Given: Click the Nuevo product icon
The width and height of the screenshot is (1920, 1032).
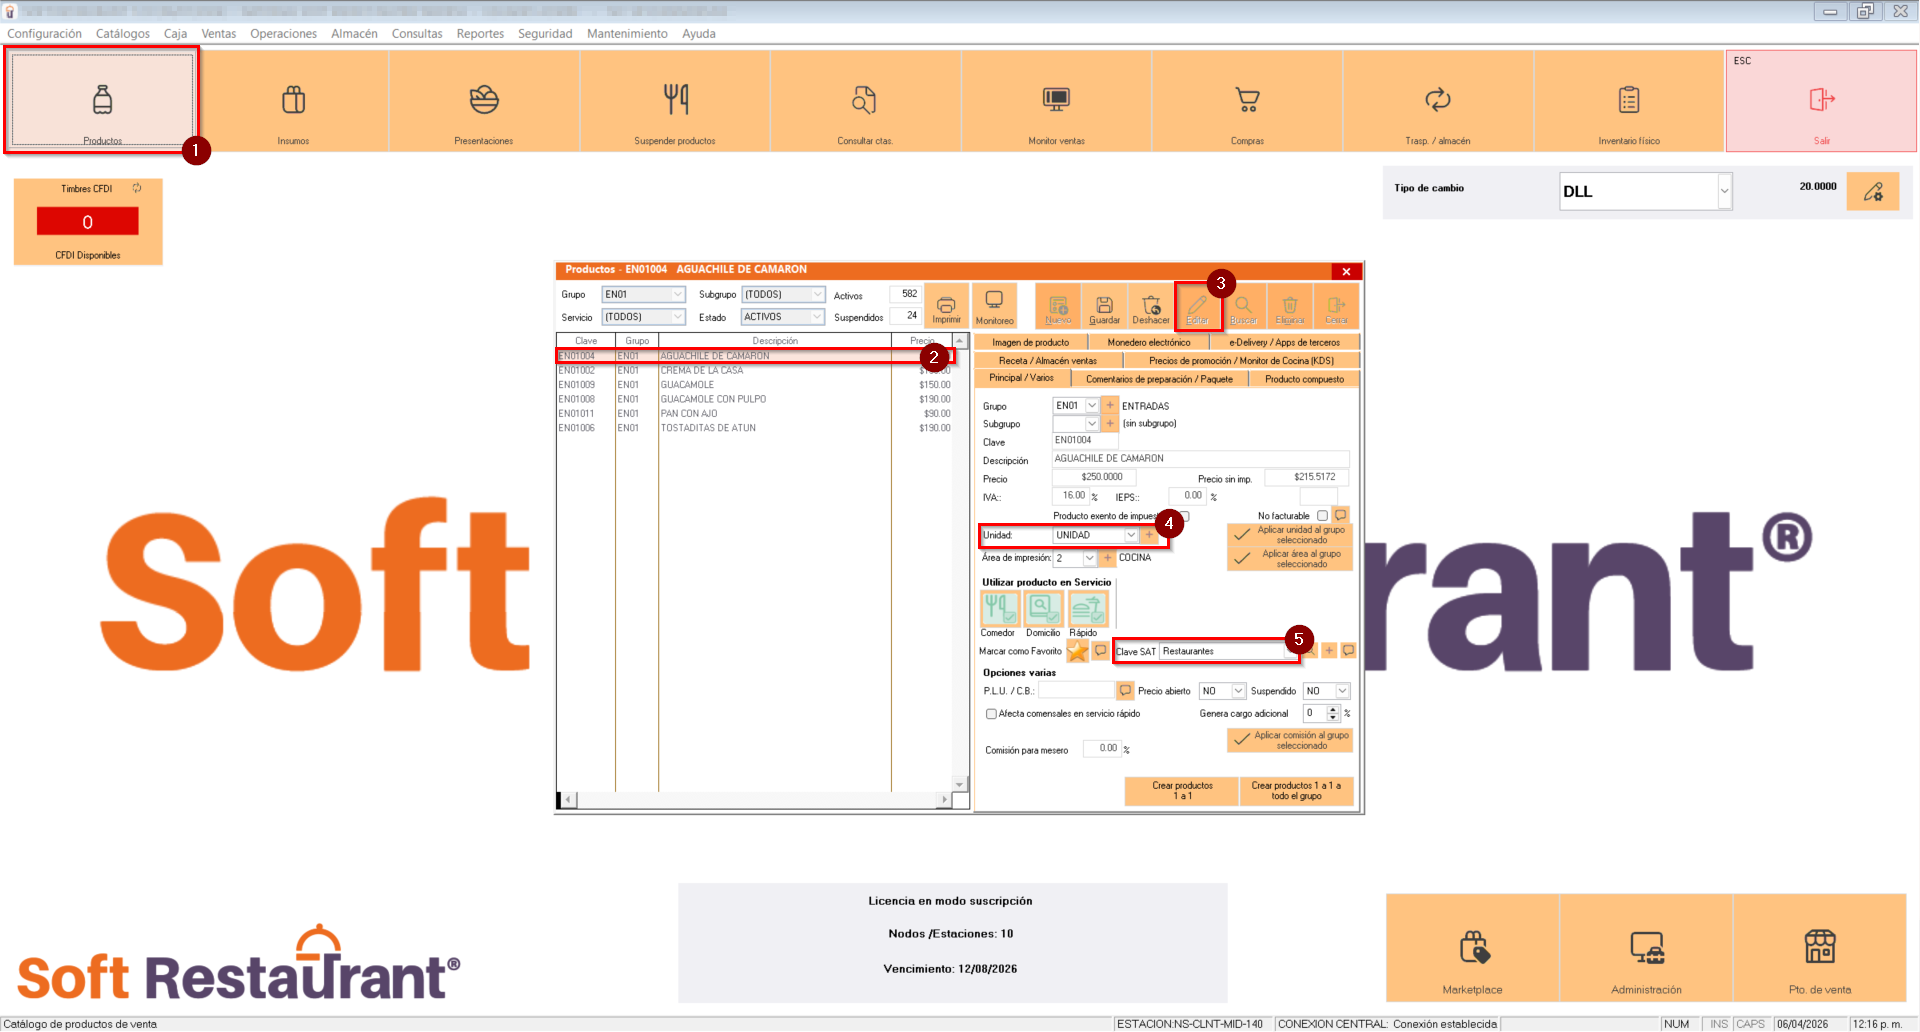Looking at the screenshot, I should [x=1058, y=306].
